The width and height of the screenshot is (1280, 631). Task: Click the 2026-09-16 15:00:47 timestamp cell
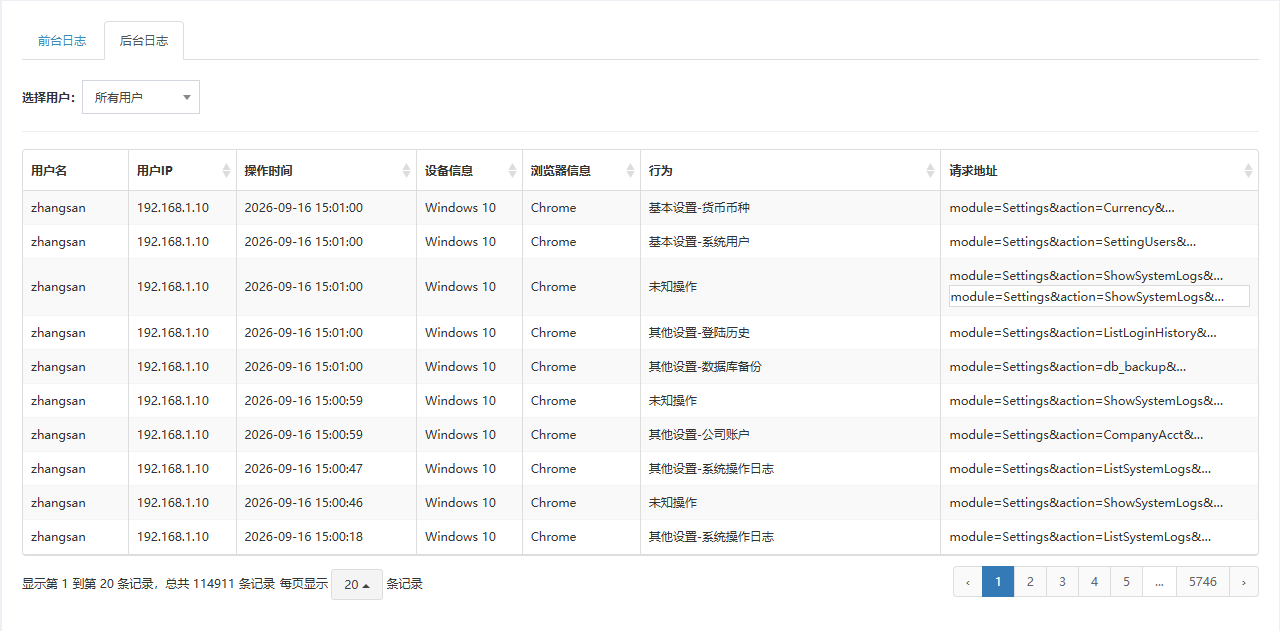coord(326,469)
